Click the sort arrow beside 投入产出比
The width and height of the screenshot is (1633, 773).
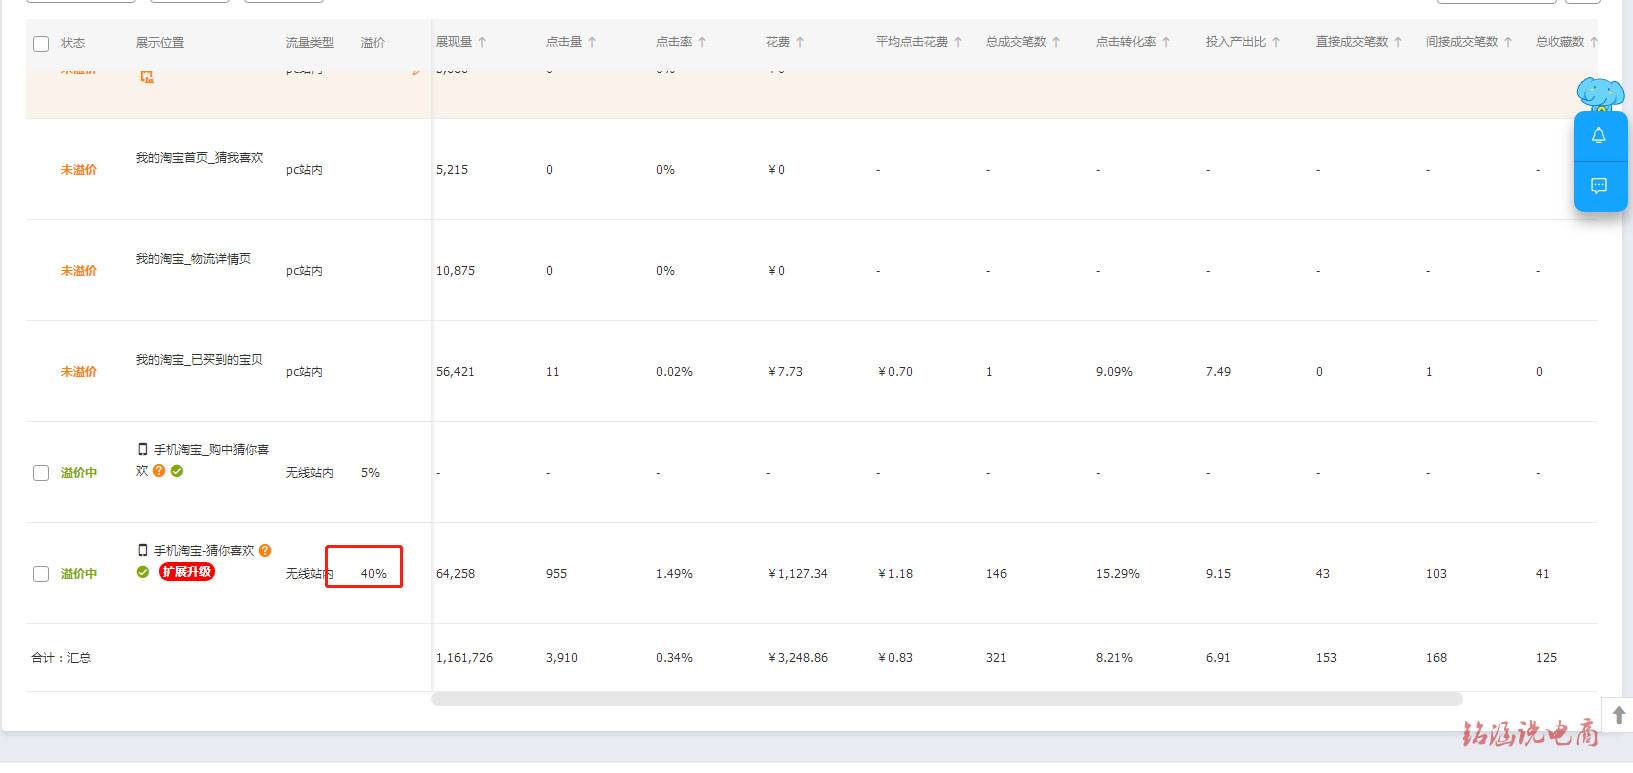pyautogui.click(x=1276, y=42)
